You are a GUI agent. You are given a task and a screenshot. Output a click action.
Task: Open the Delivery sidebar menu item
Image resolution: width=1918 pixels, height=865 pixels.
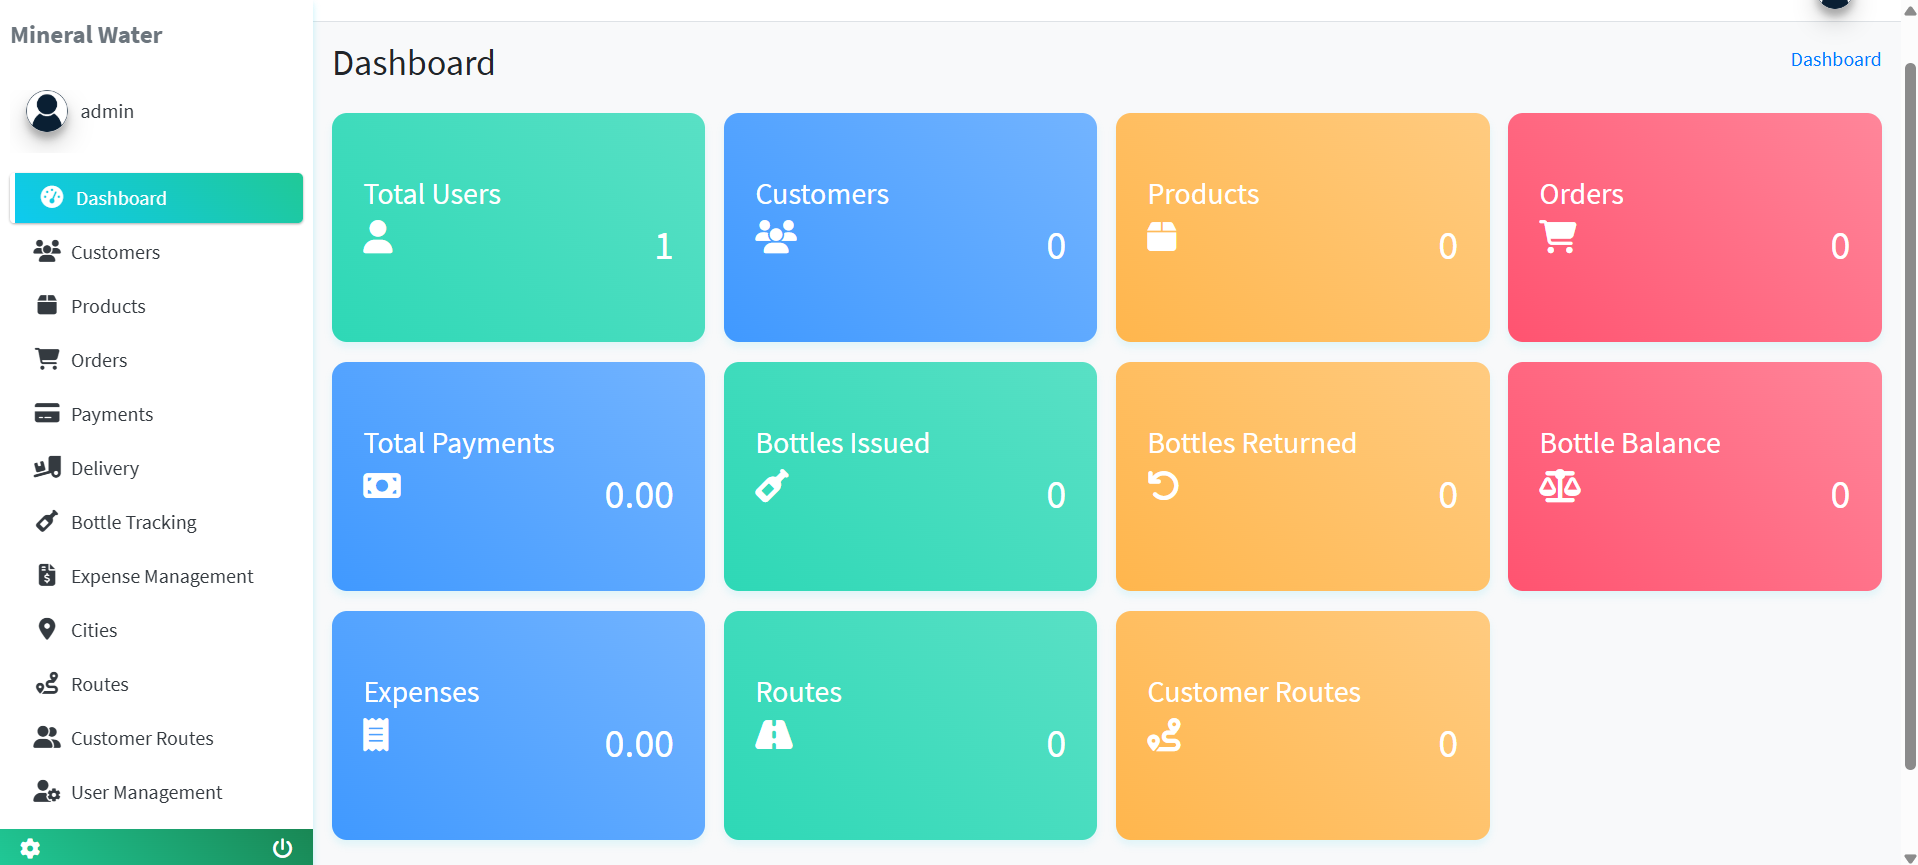point(156,468)
